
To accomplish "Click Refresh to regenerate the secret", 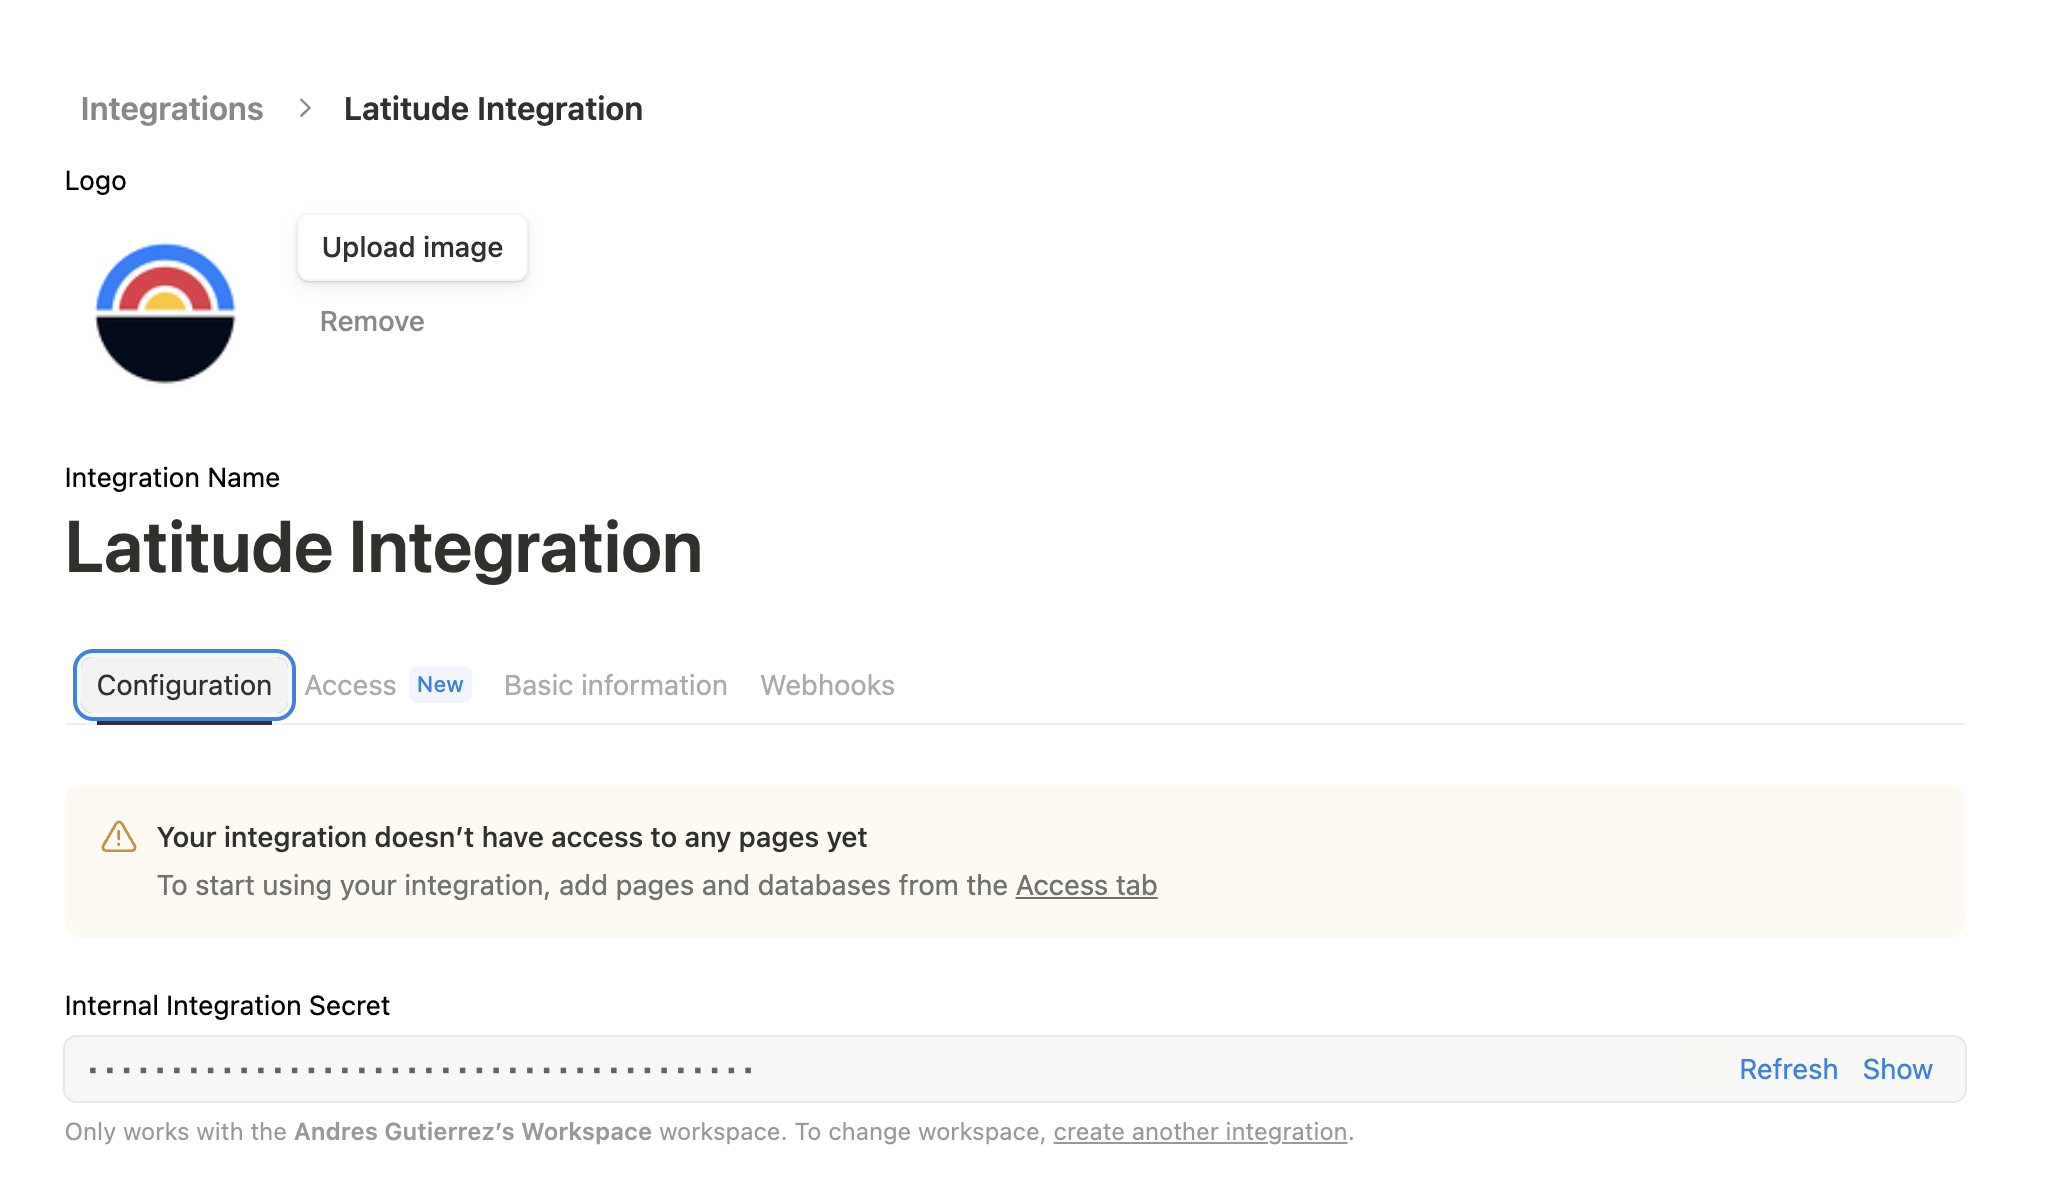I will click(1788, 1068).
